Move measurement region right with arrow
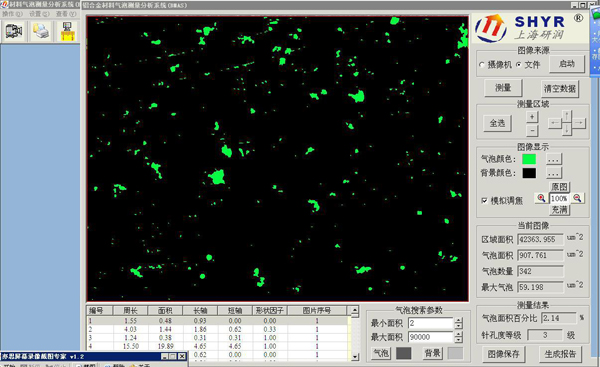 click(579, 123)
